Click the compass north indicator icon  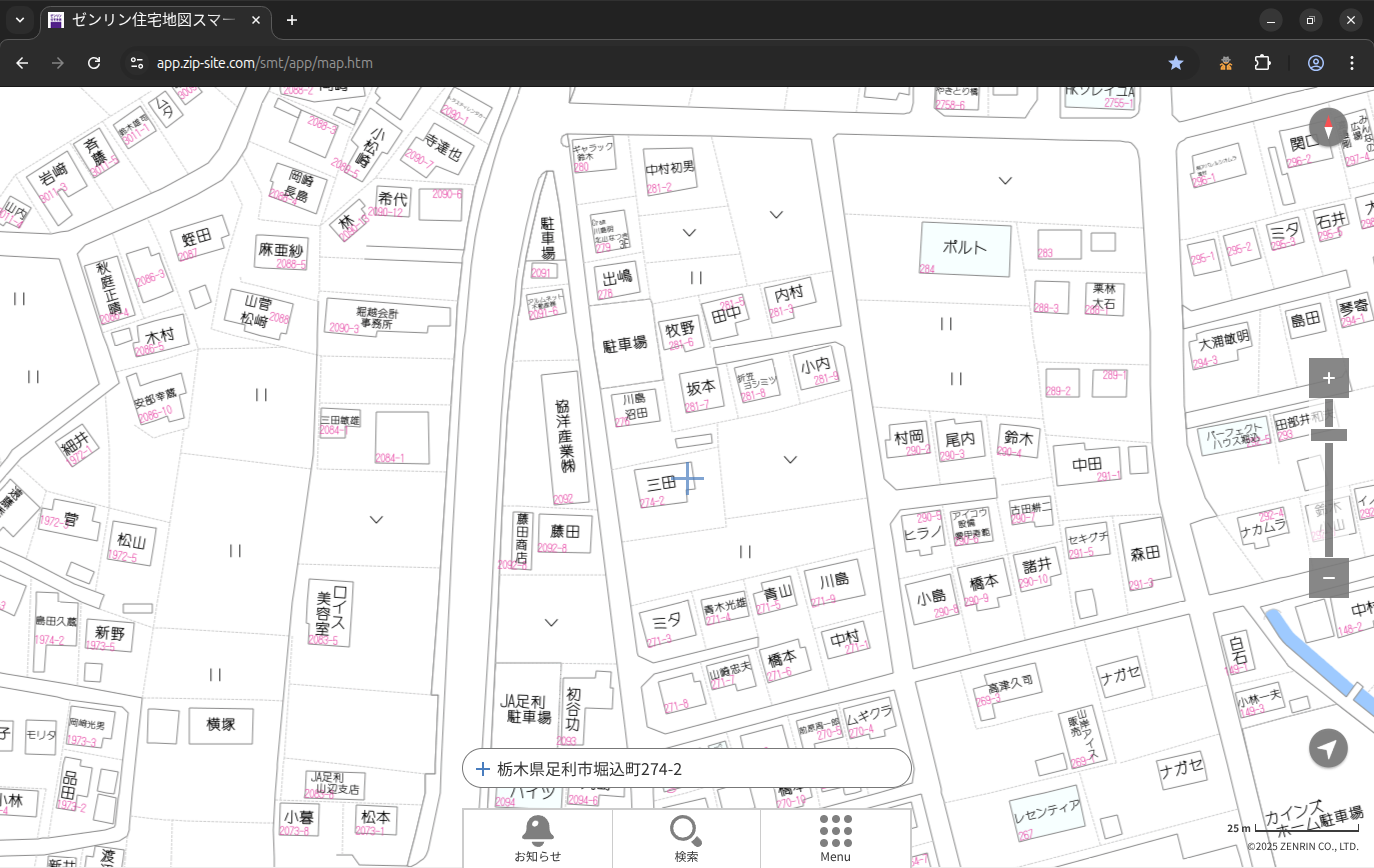(1328, 128)
